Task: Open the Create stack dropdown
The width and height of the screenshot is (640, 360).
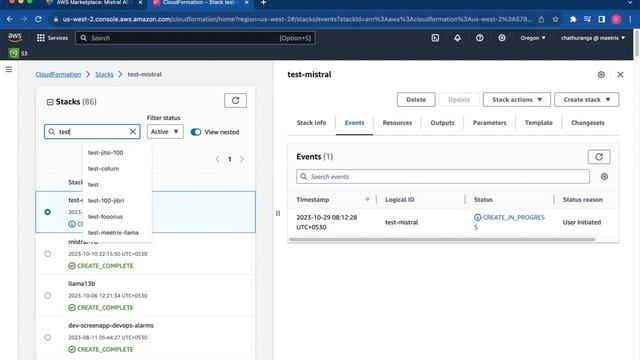Action: (587, 100)
